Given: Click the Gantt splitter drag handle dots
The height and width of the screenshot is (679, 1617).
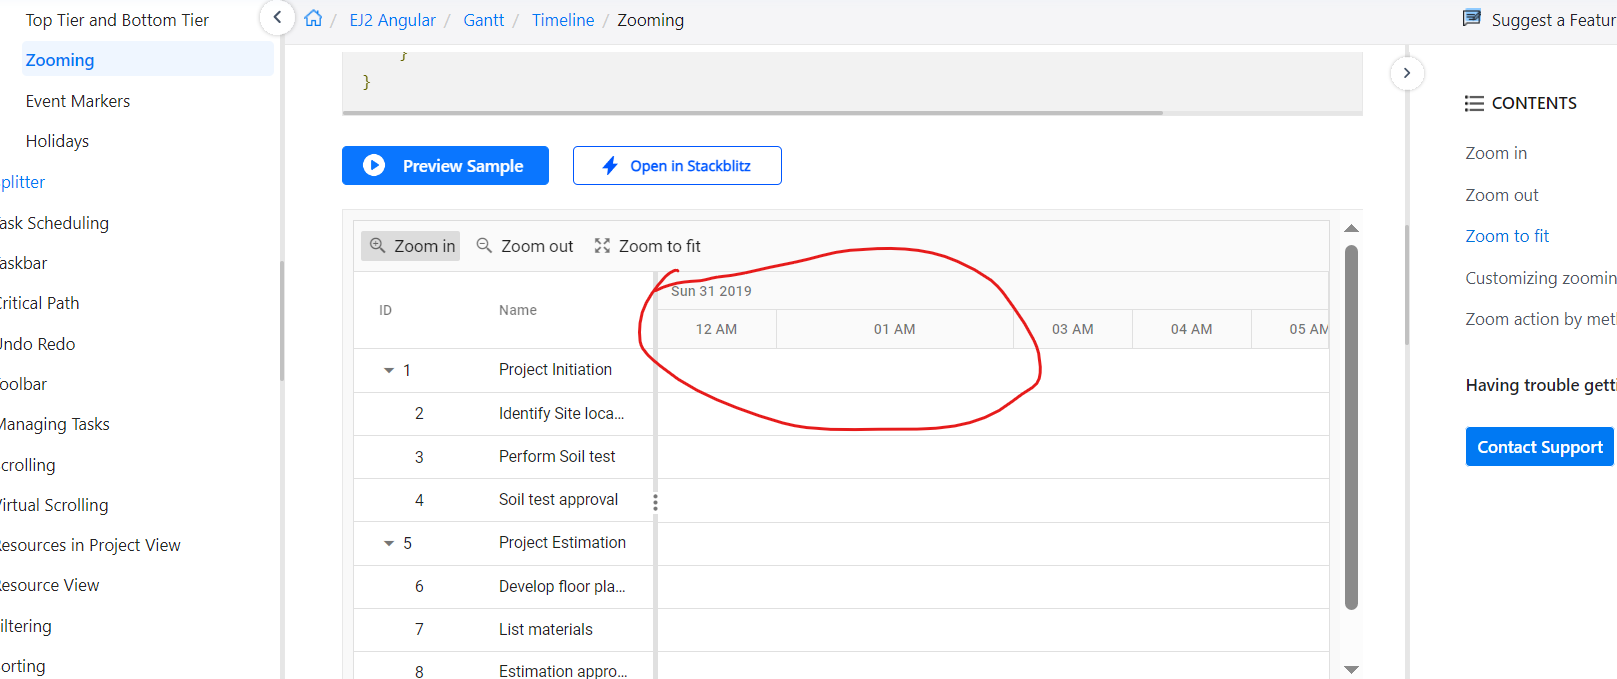Looking at the screenshot, I should point(655,502).
